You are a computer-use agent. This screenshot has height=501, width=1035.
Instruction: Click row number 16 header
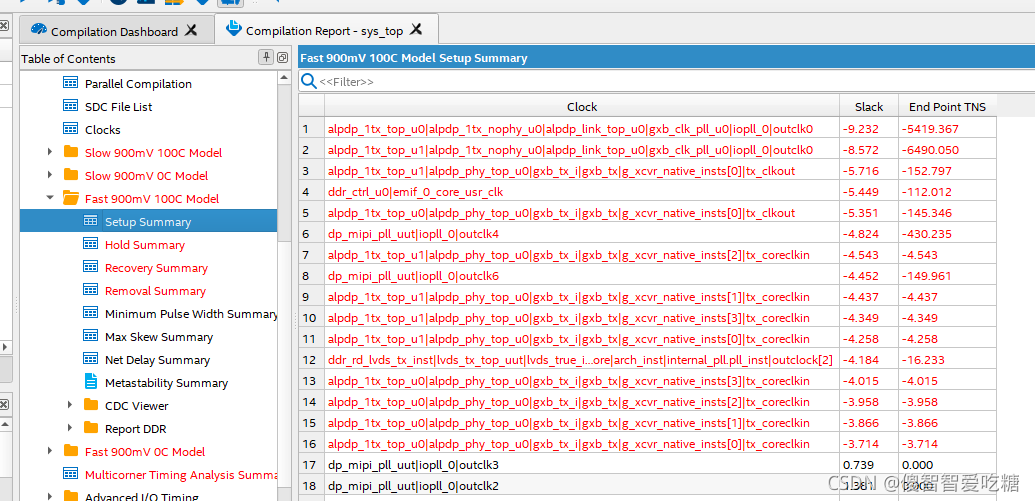coord(311,444)
